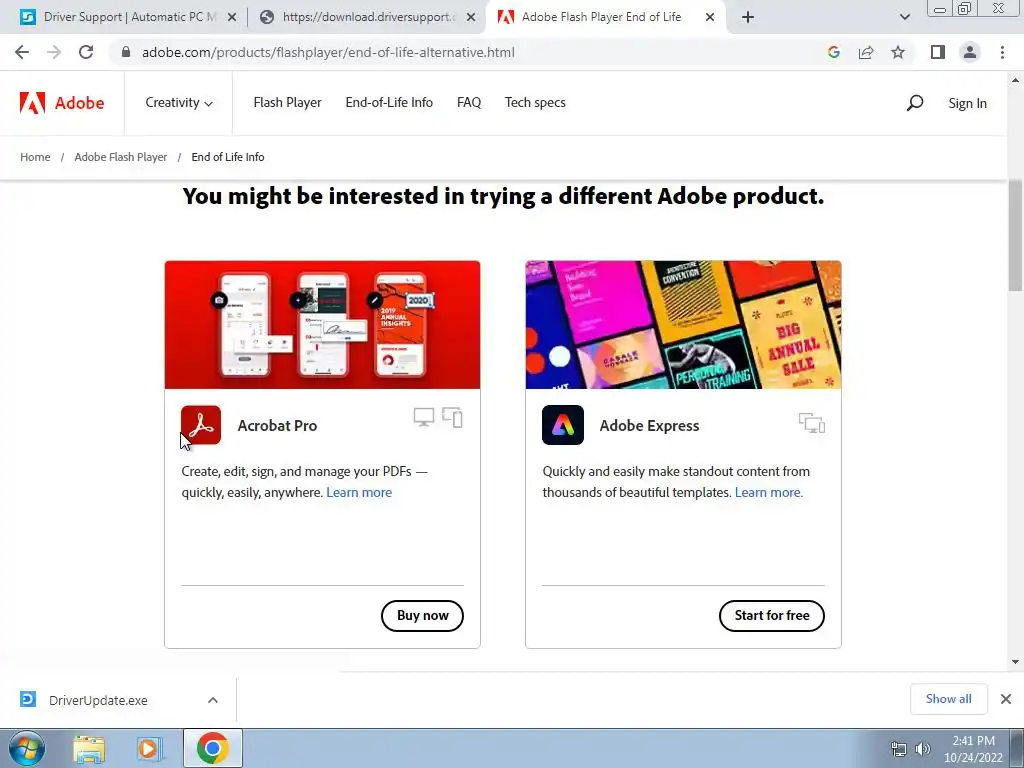Open the Tech specs nav item
This screenshot has width=1024, height=768.
(535, 103)
